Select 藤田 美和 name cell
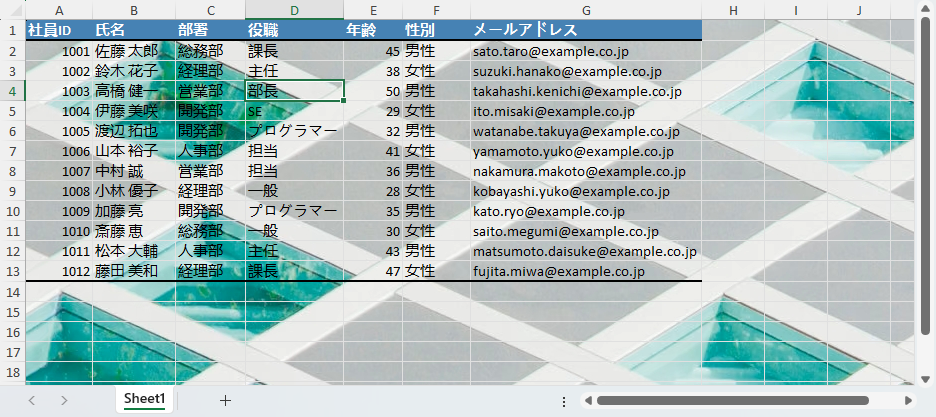This screenshot has width=936, height=417. click(134, 271)
